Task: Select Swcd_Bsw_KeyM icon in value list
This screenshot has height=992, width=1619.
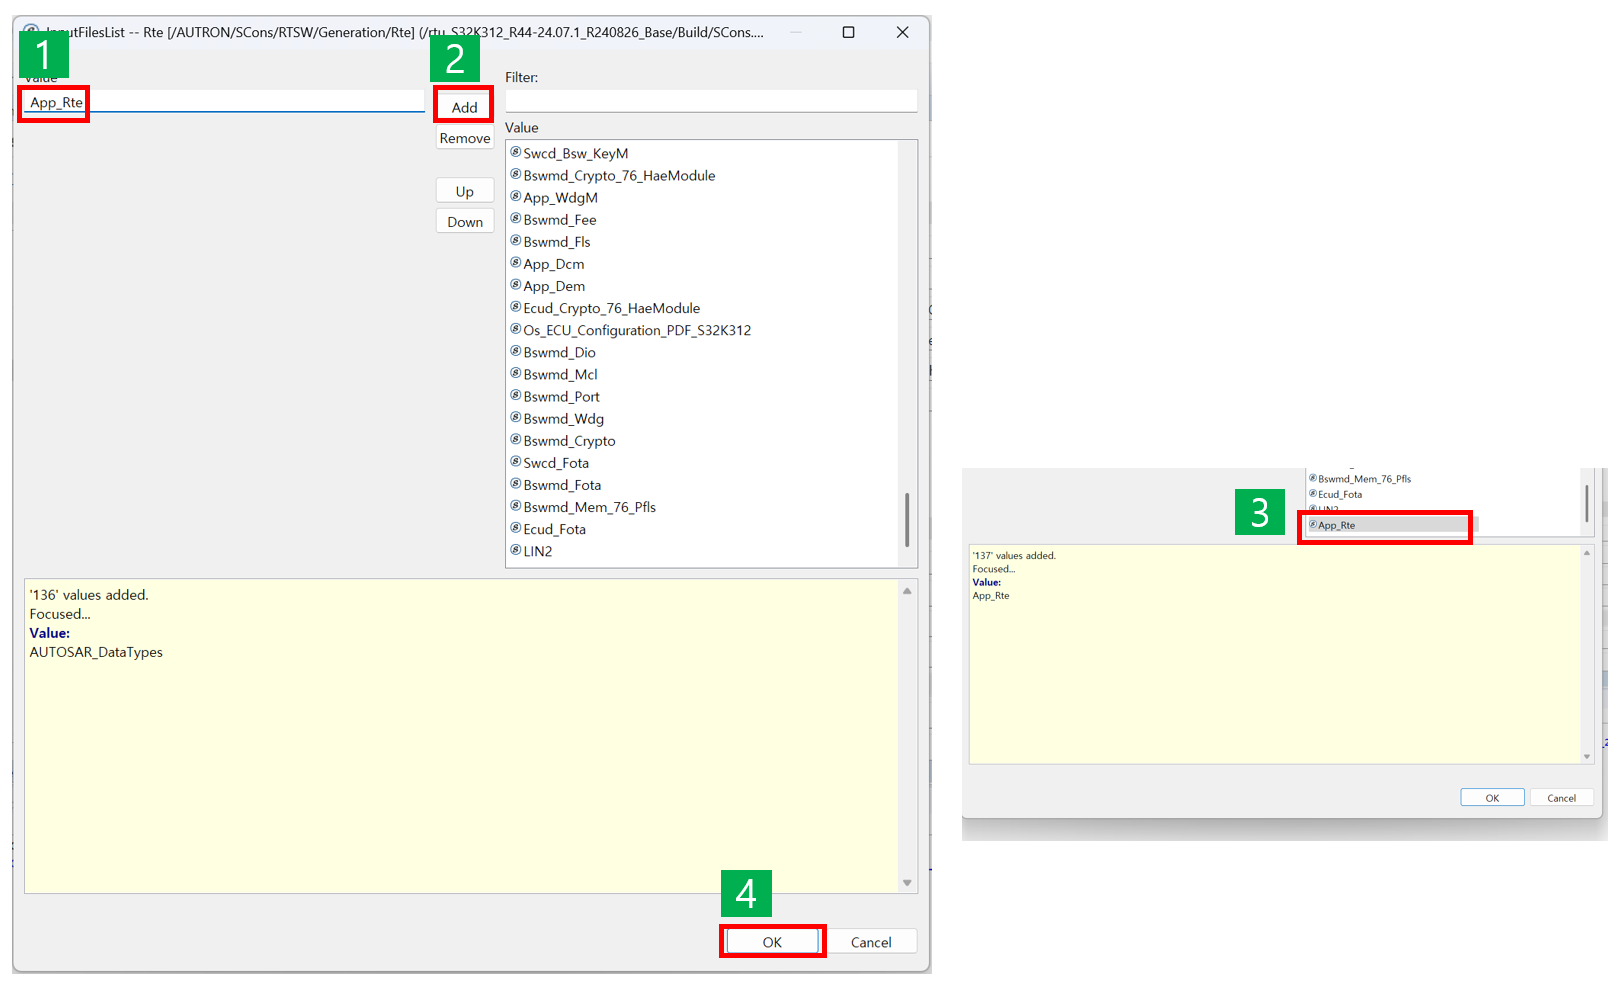Action: (x=516, y=153)
